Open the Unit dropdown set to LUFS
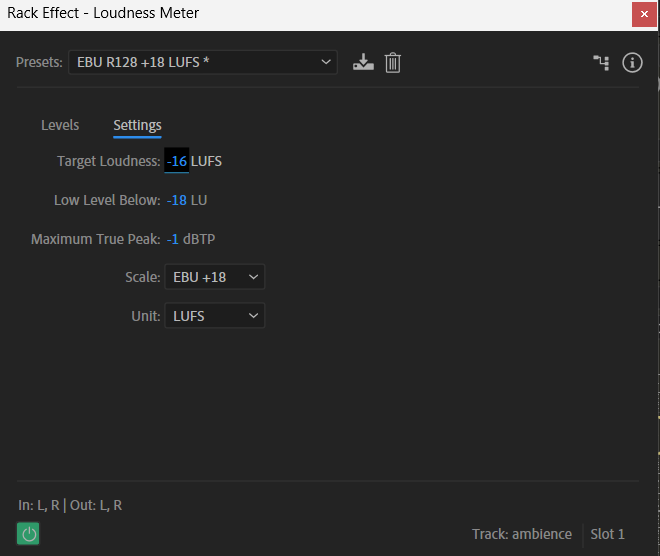660x556 pixels. tap(215, 316)
